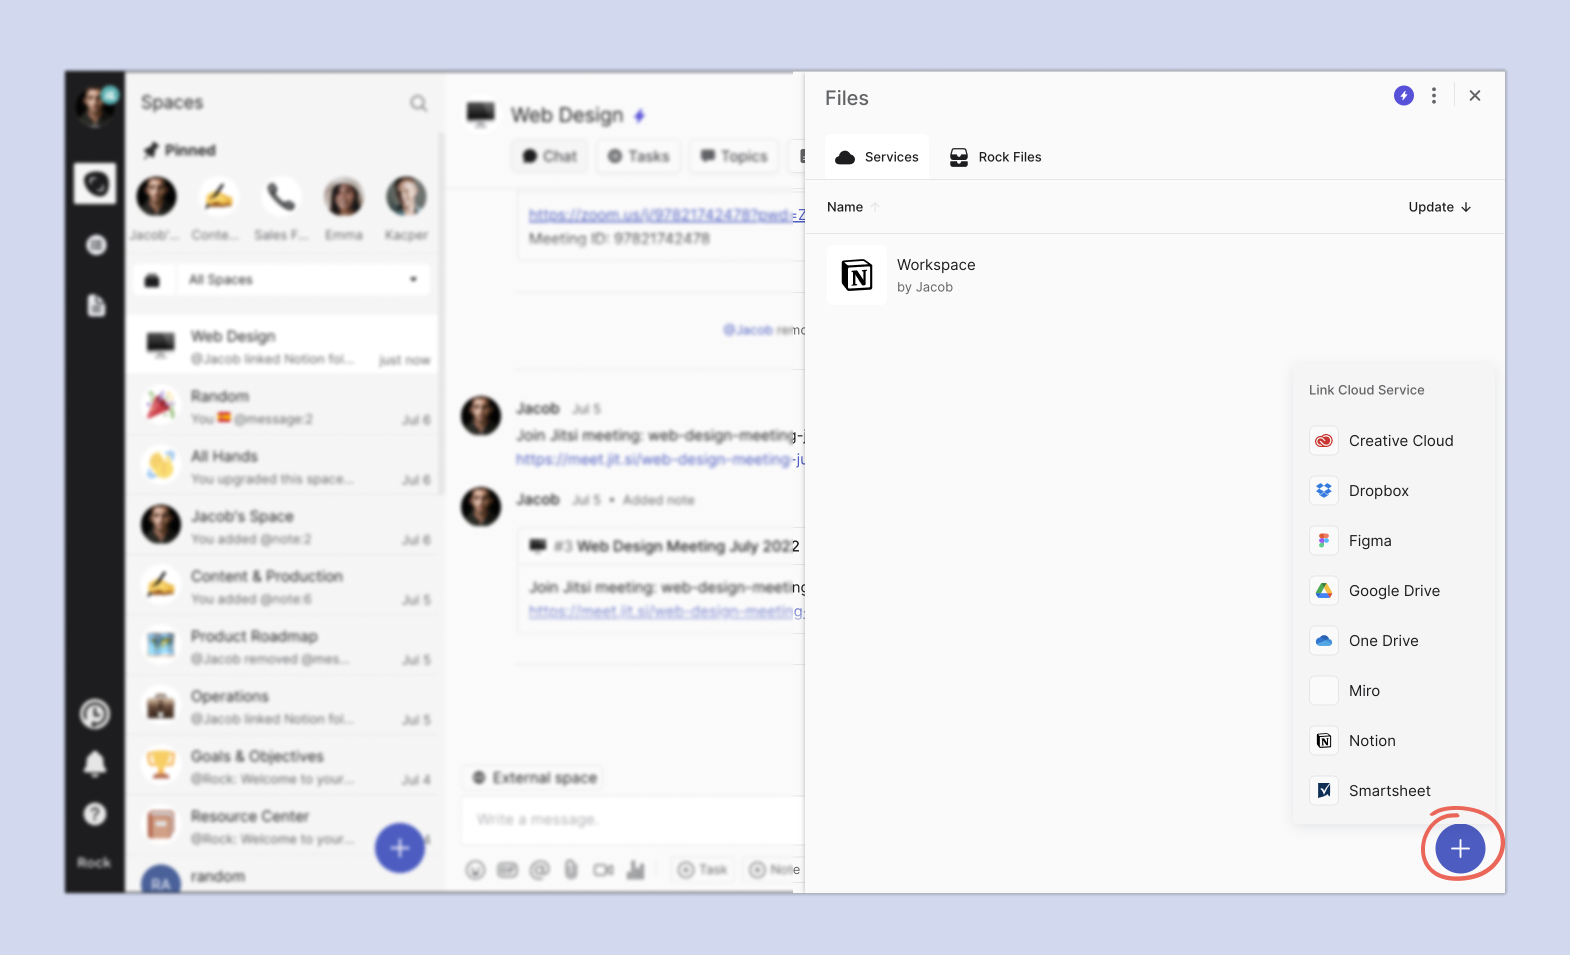The image size is (1570, 955).
Task: Choose Figma in Link Cloud Service
Action: point(1369,541)
